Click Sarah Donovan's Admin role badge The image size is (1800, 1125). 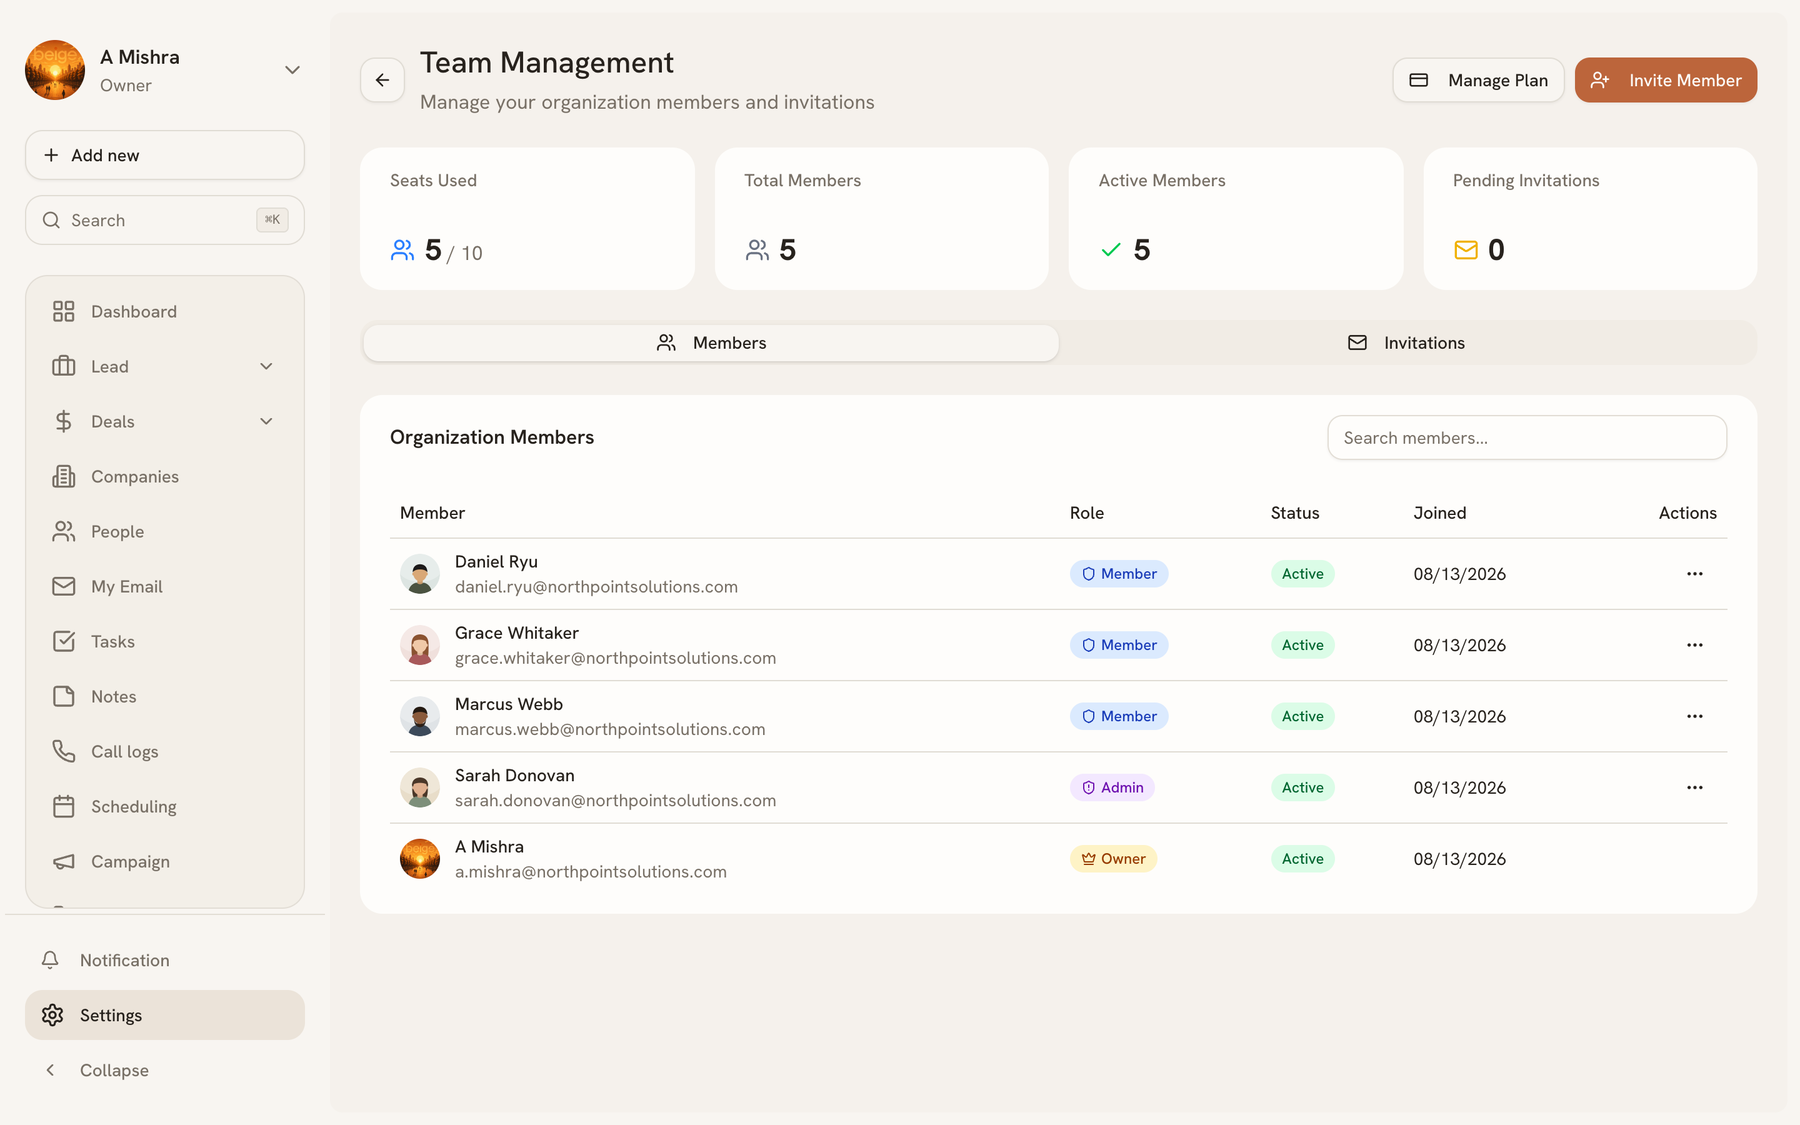point(1112,787)
